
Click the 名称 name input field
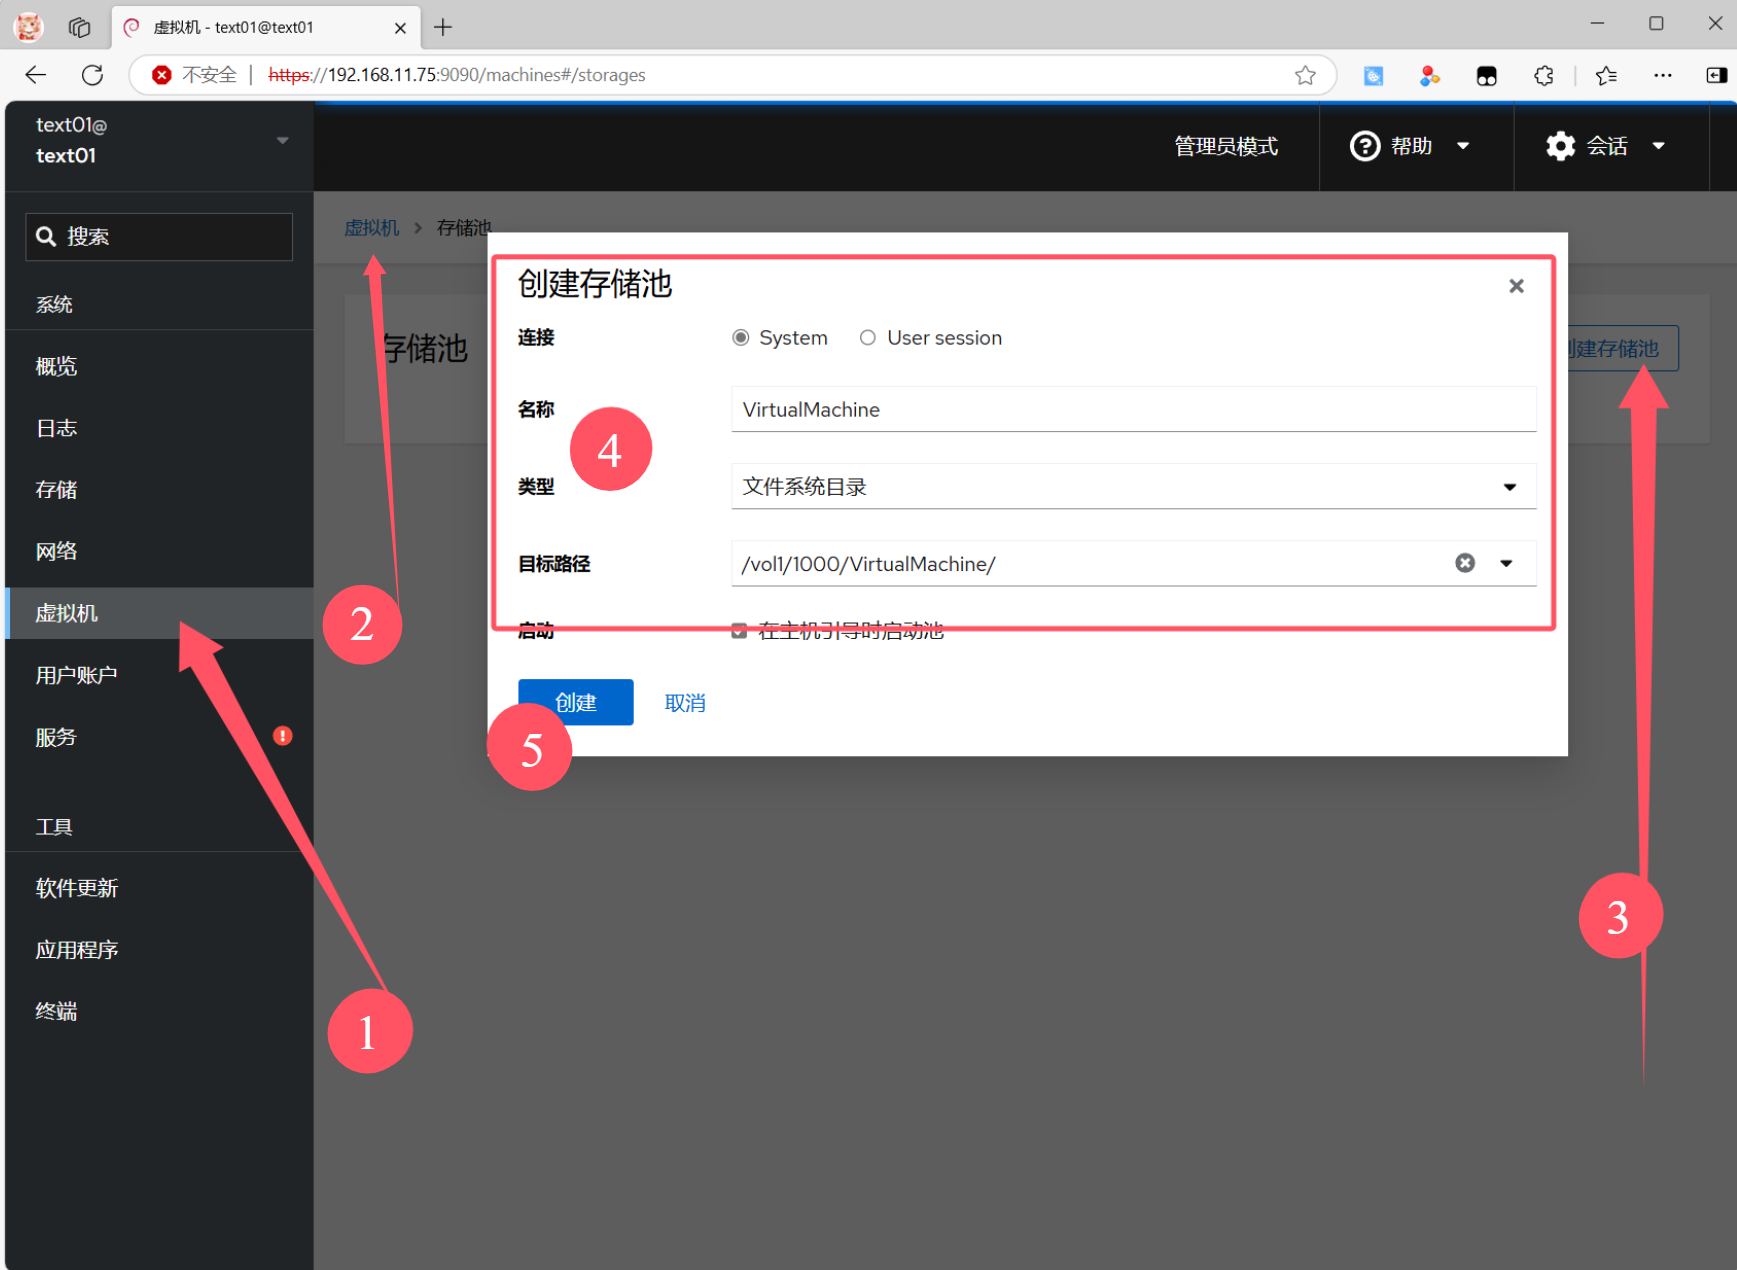(1132, 409)
